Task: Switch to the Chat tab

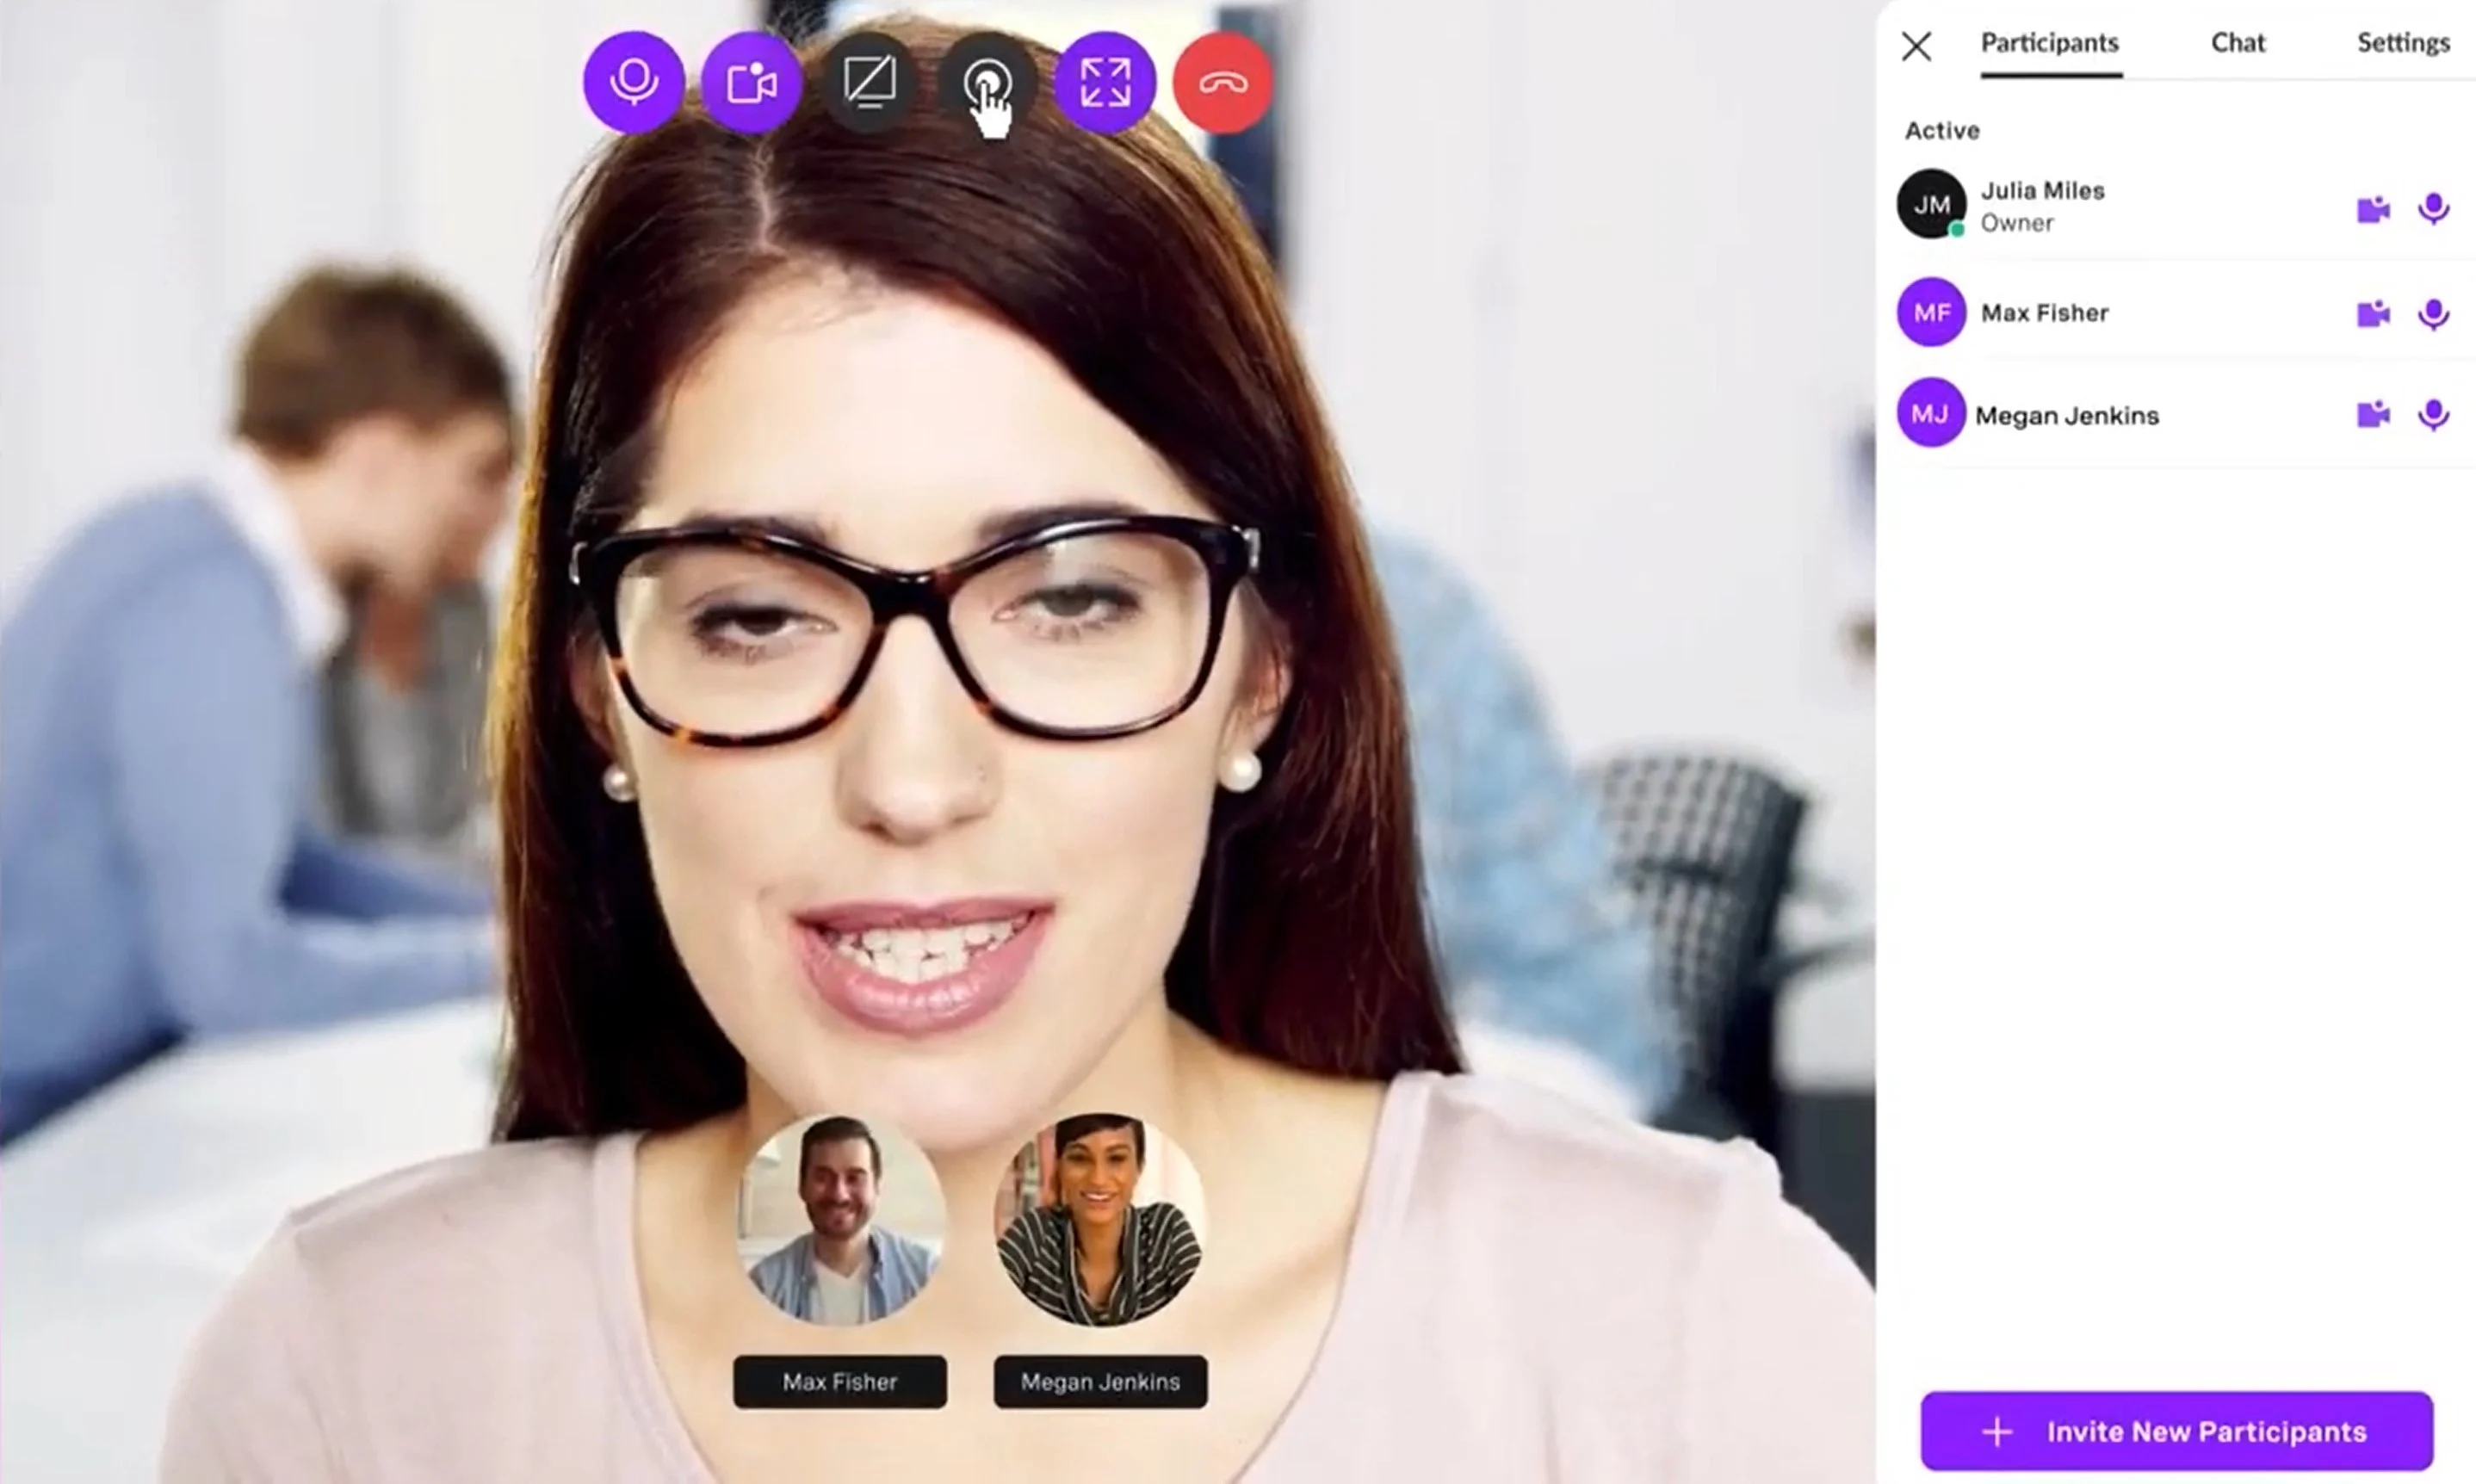Action: click(2238, 42)
